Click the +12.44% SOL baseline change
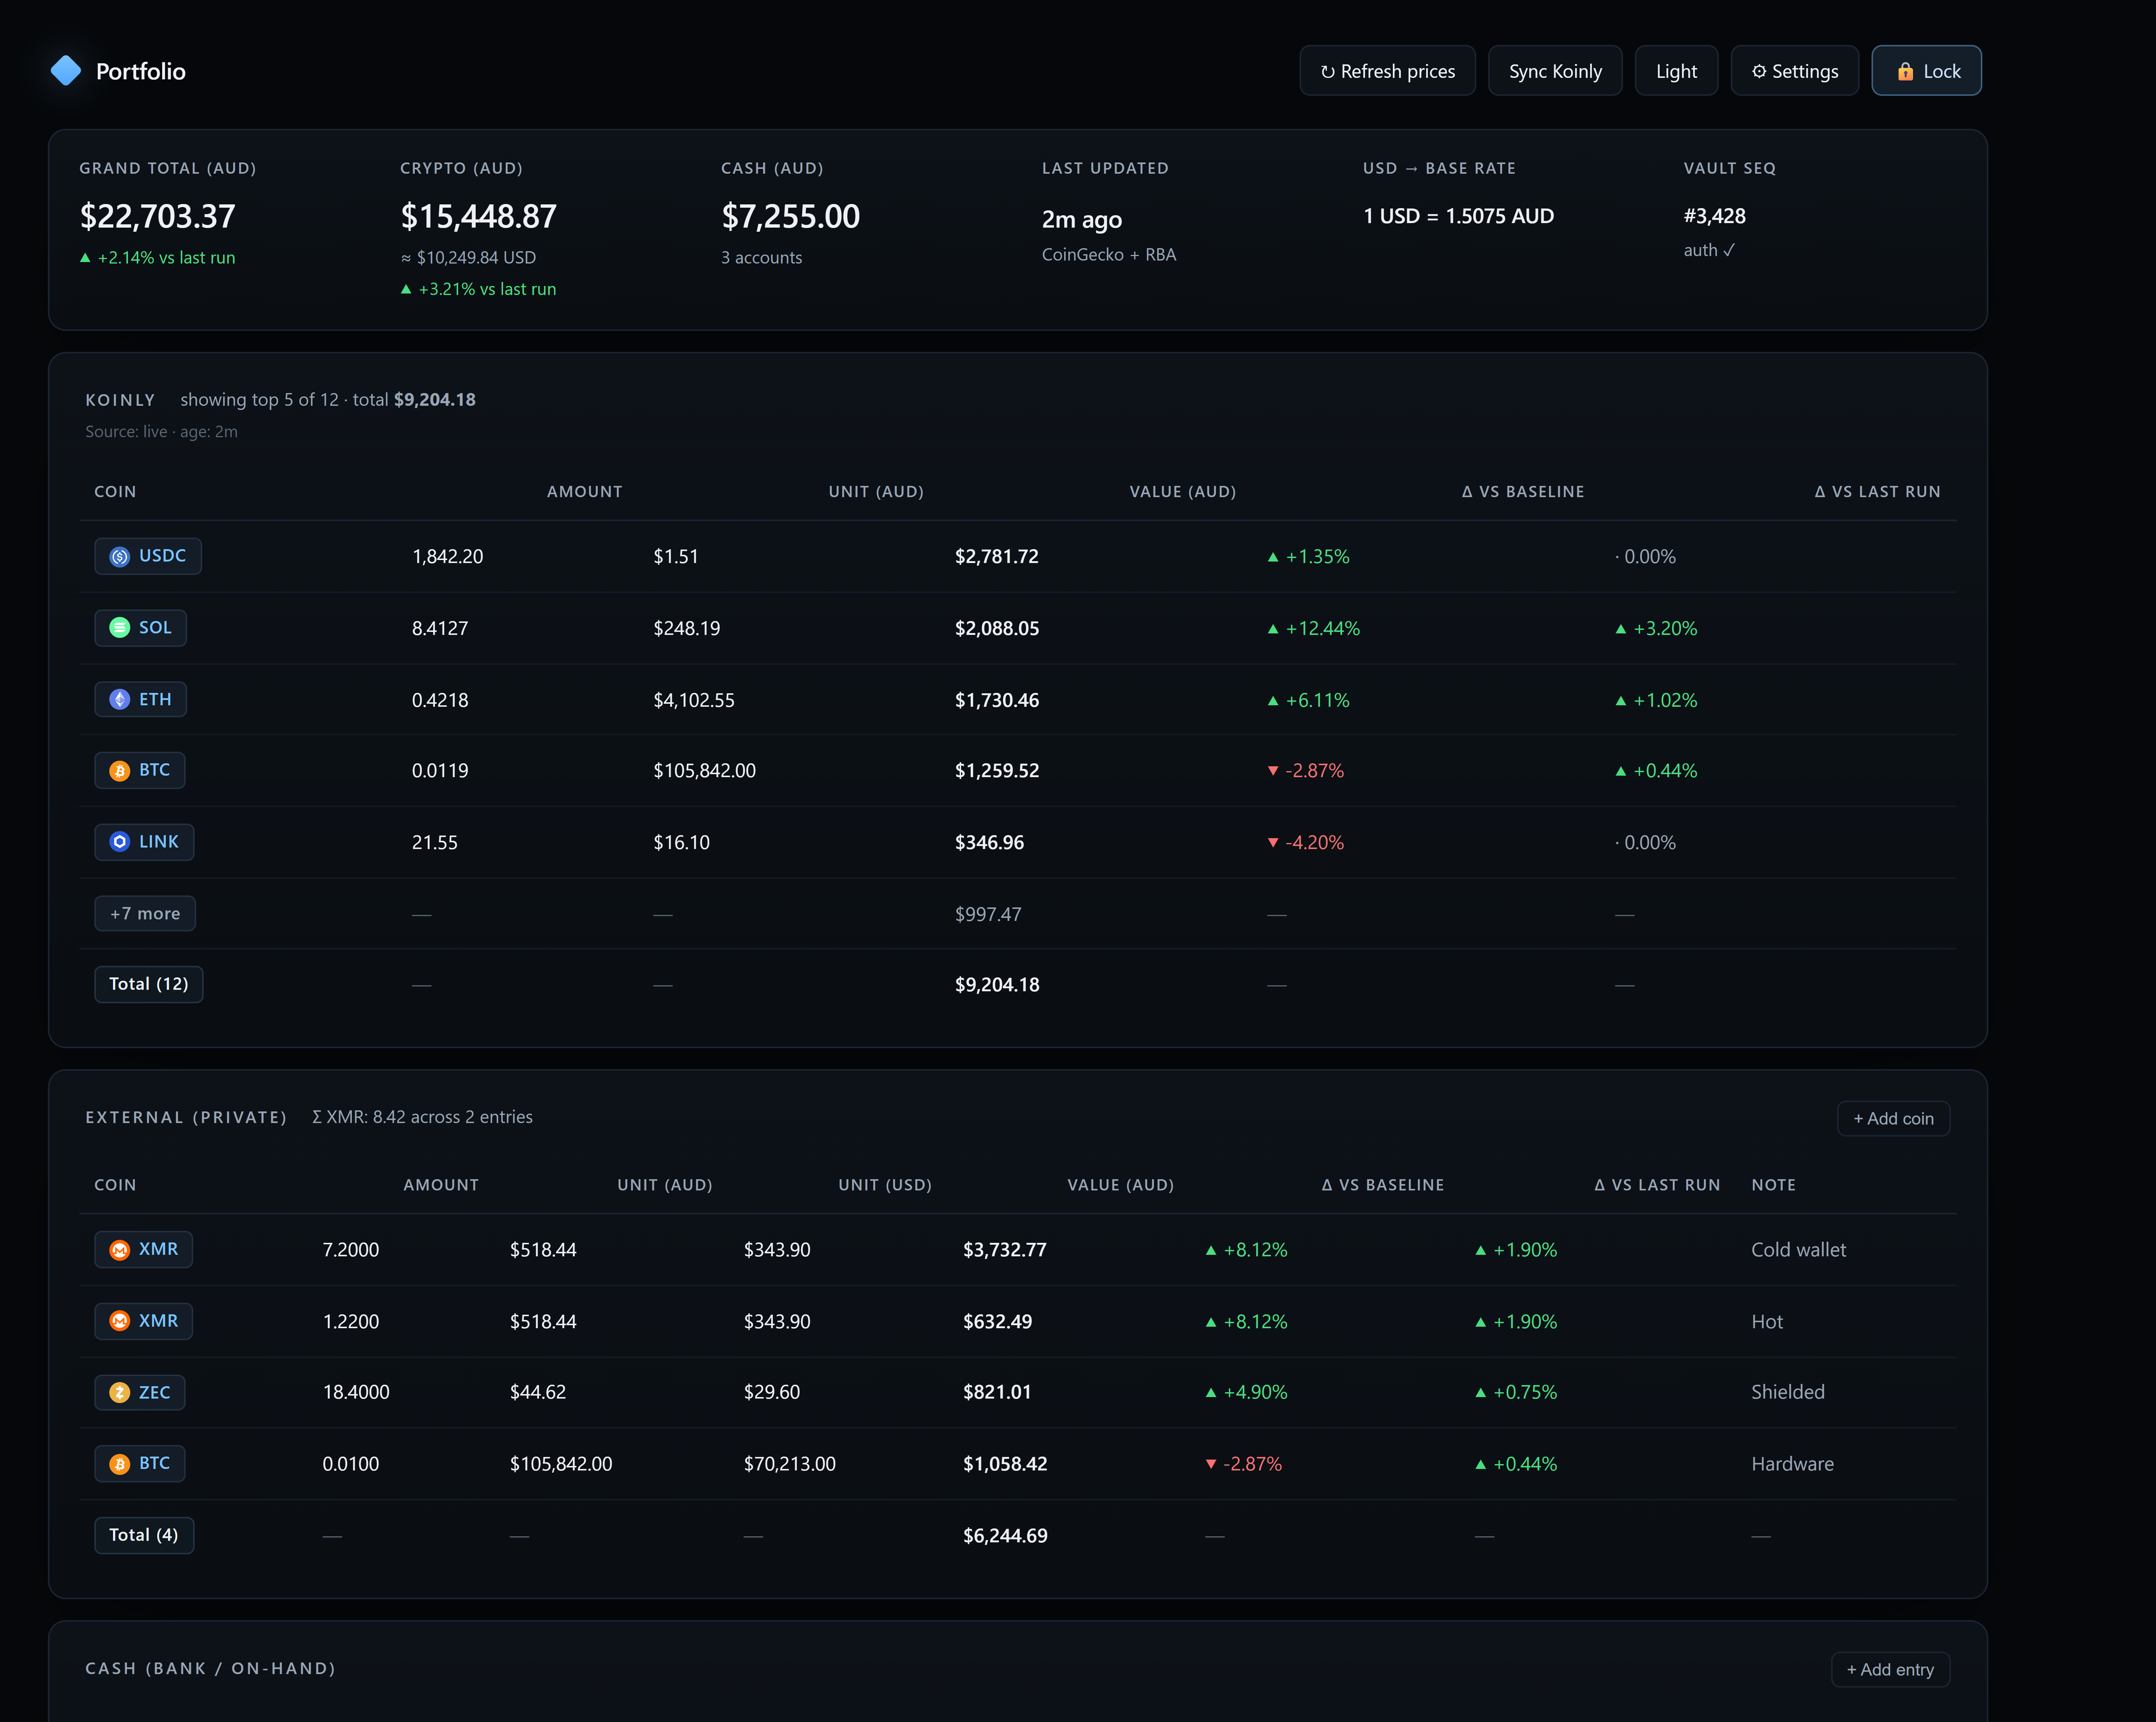Image resolution: width=2156 pixels, height=1722 pixels. click(1314, 628)
